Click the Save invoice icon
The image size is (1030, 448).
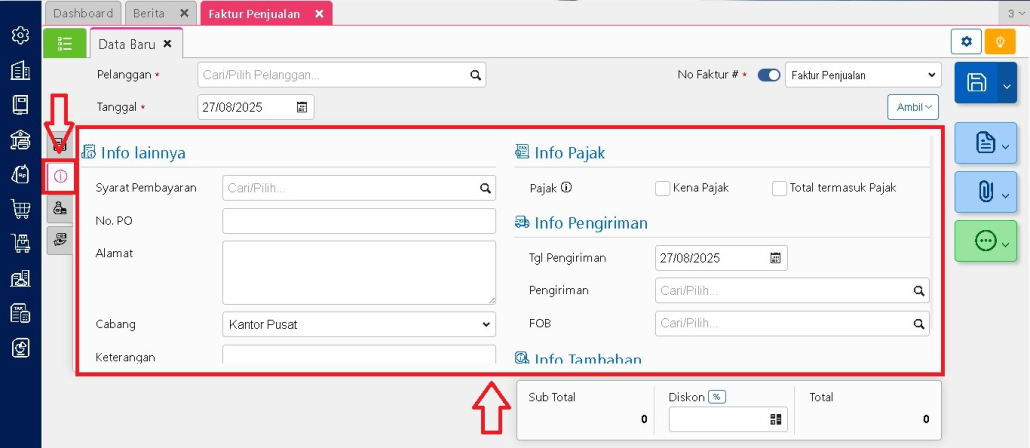(x=977, y=83)
